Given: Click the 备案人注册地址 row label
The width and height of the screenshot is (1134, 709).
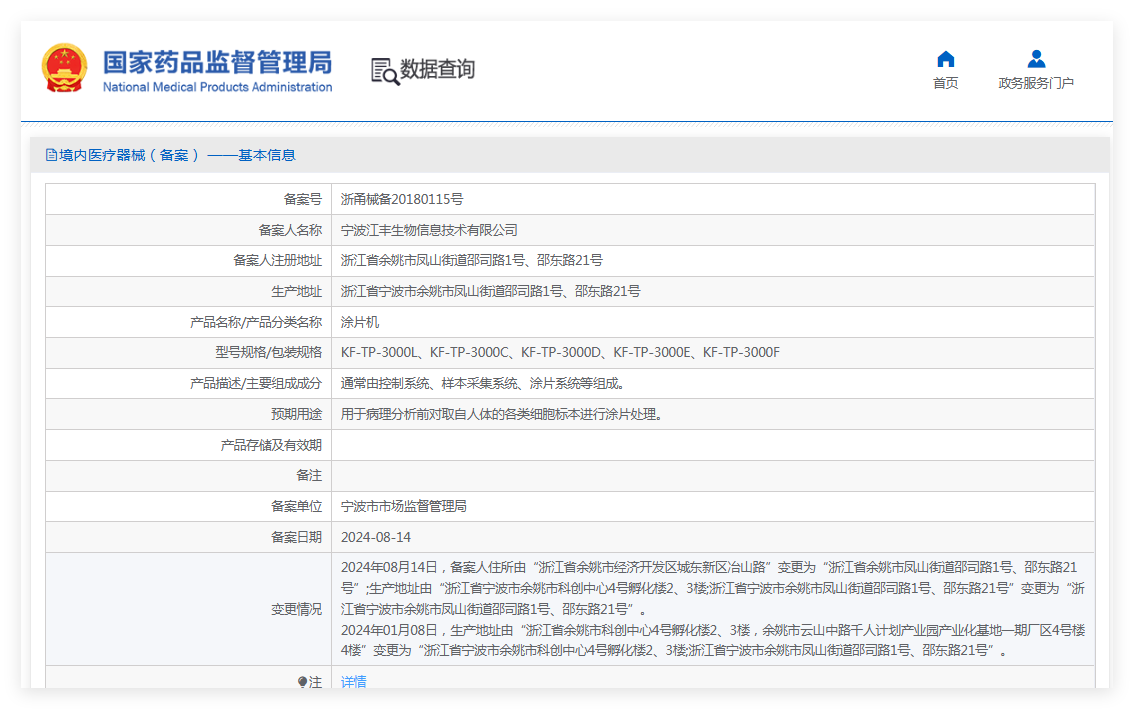Looking at the screenshot, I should coord(277,260).
